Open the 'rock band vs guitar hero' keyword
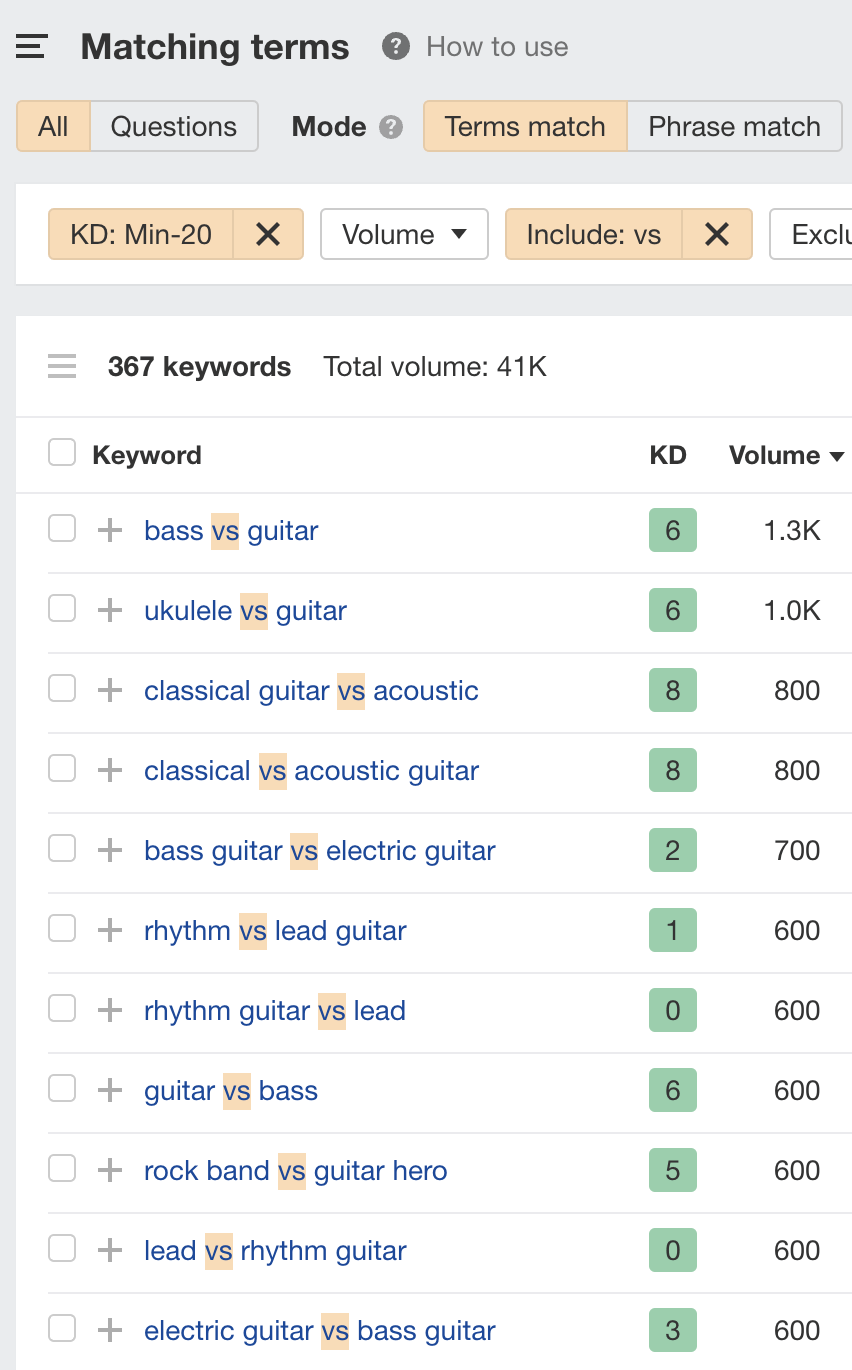Viewport: 852px width, 1370px height. [x=295, y=1170]
